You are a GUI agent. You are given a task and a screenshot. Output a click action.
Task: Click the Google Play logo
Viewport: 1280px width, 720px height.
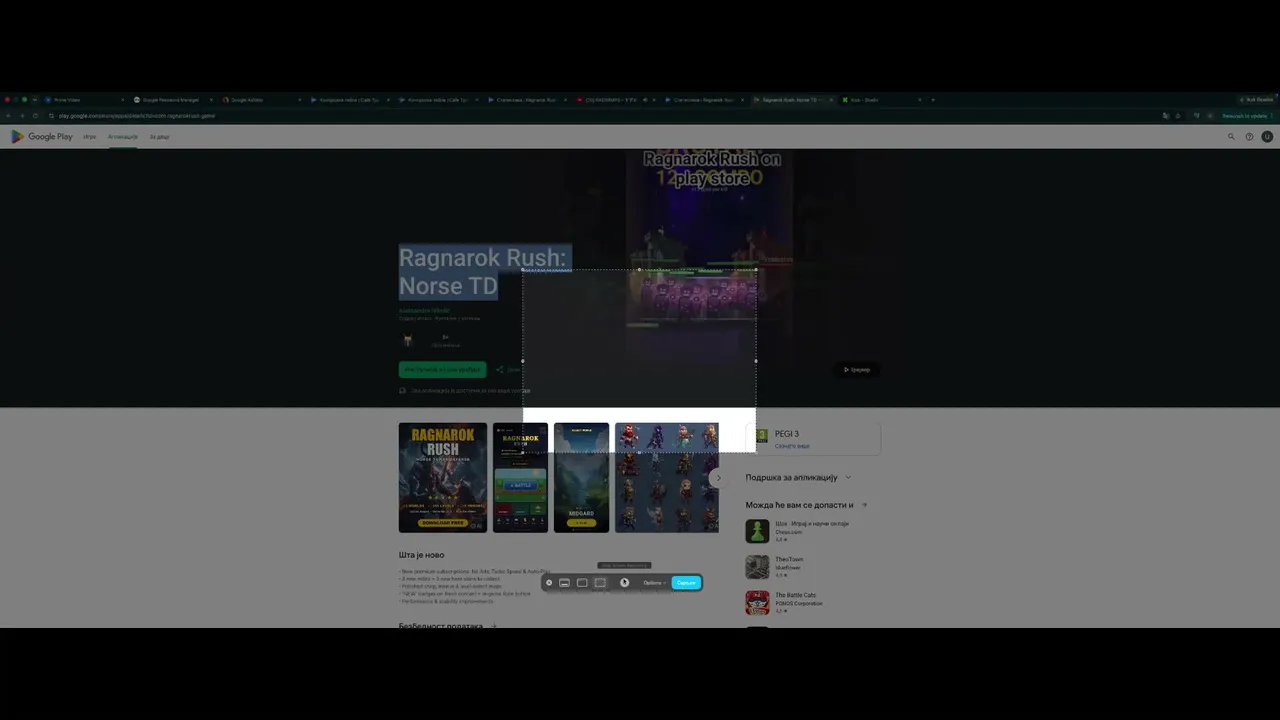(42, 137)
